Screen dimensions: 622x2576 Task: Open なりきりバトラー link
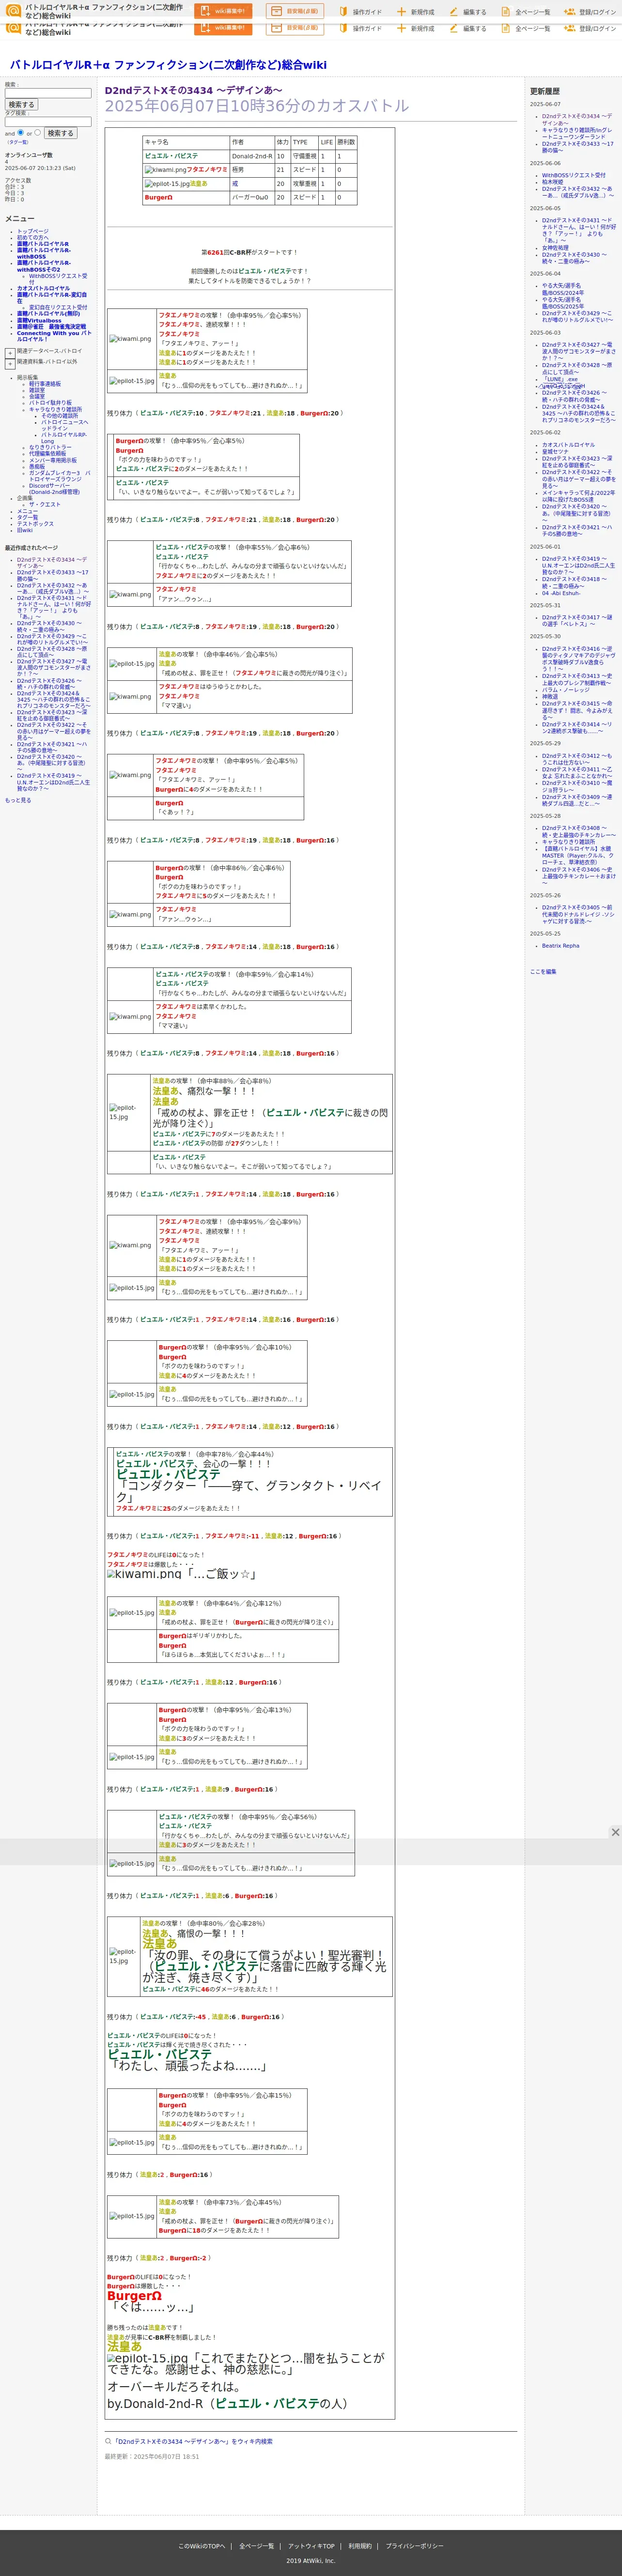pyautogui.click(x=50, y=447)
